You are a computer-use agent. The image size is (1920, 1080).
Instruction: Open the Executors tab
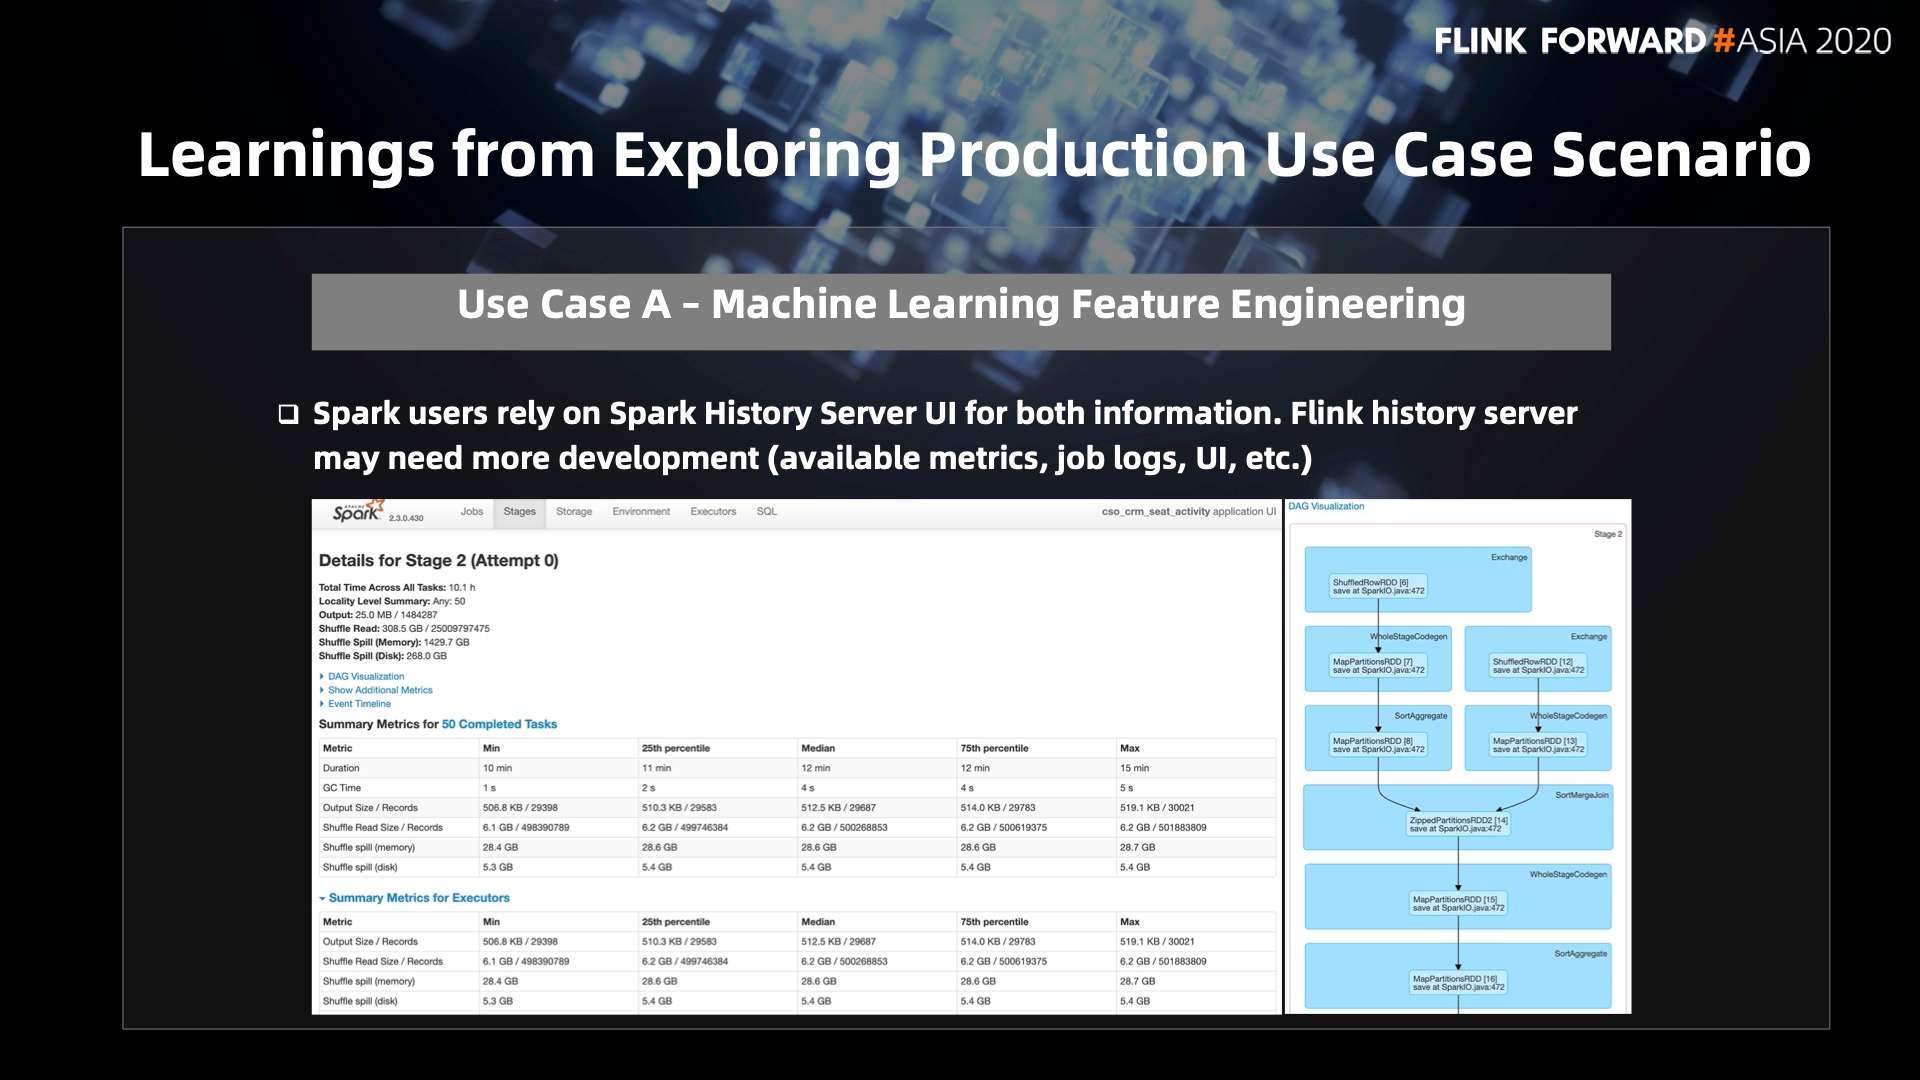pos(713,512)
